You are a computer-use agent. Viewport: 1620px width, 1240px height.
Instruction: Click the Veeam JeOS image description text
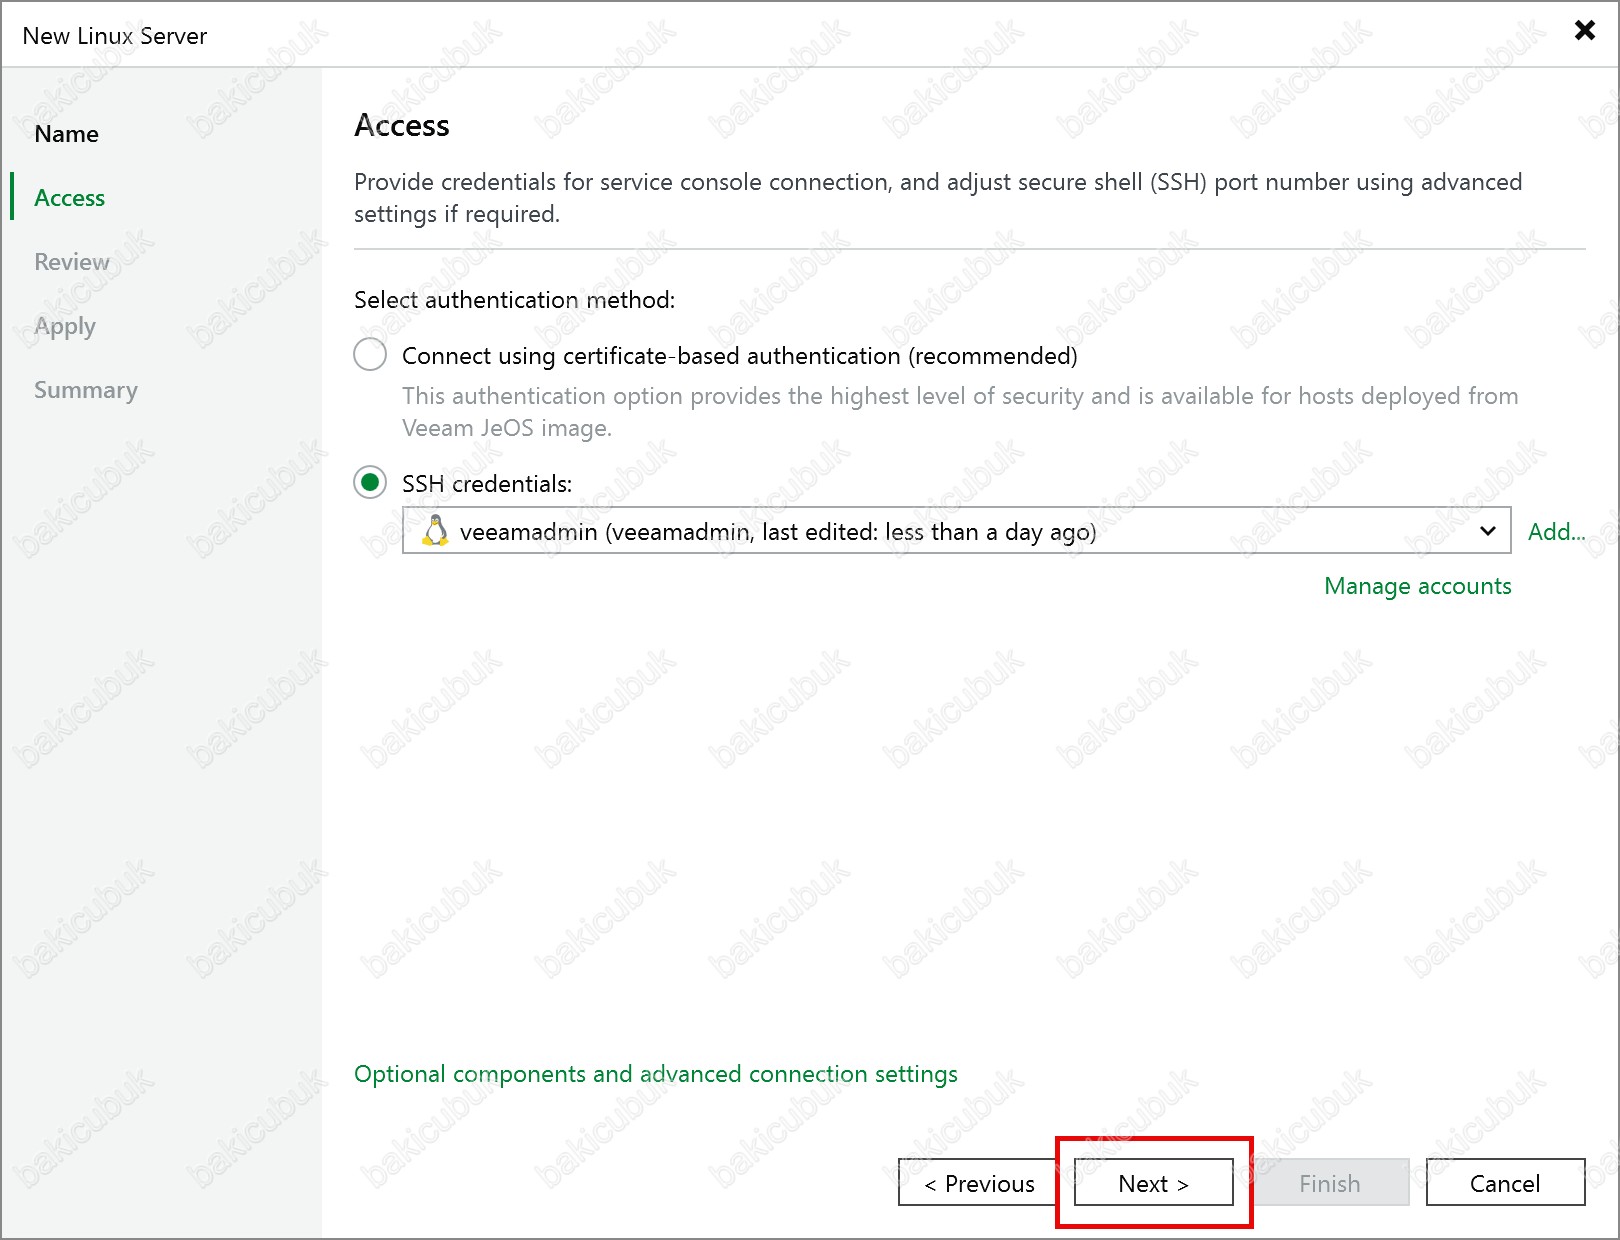click(x=960, y=412)
